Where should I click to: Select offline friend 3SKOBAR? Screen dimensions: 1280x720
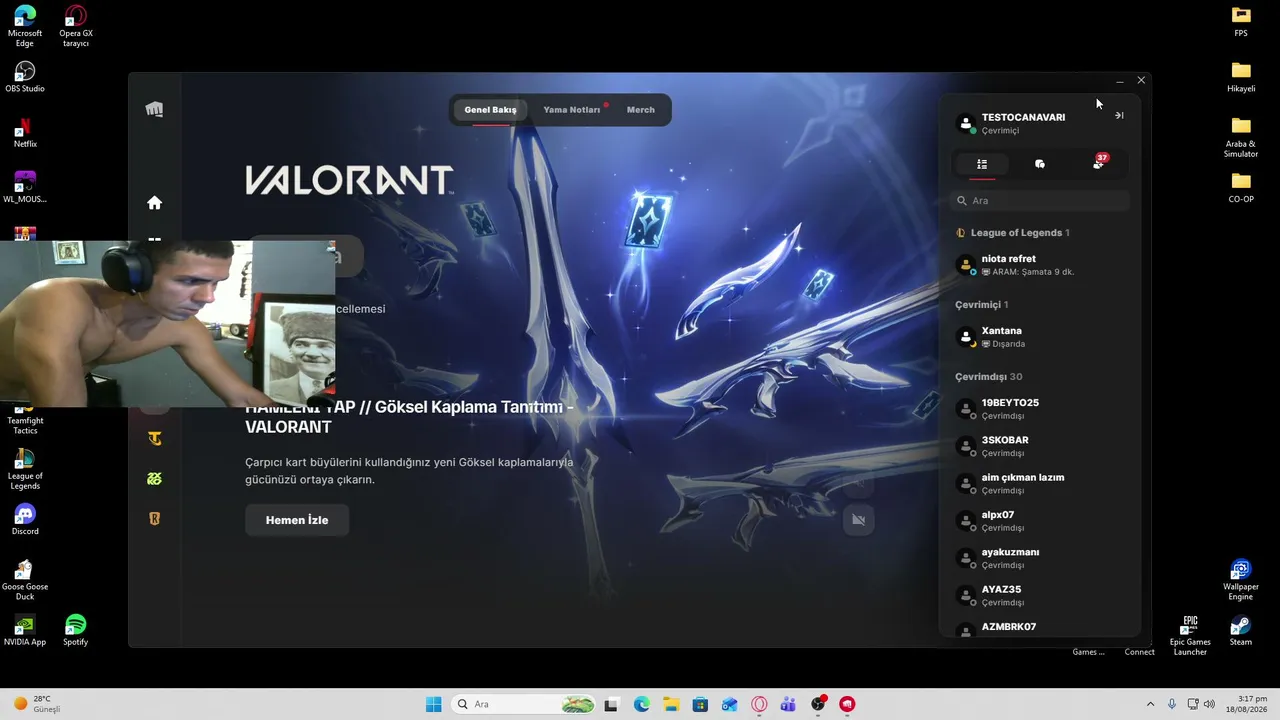click(x=1040, y=446)
